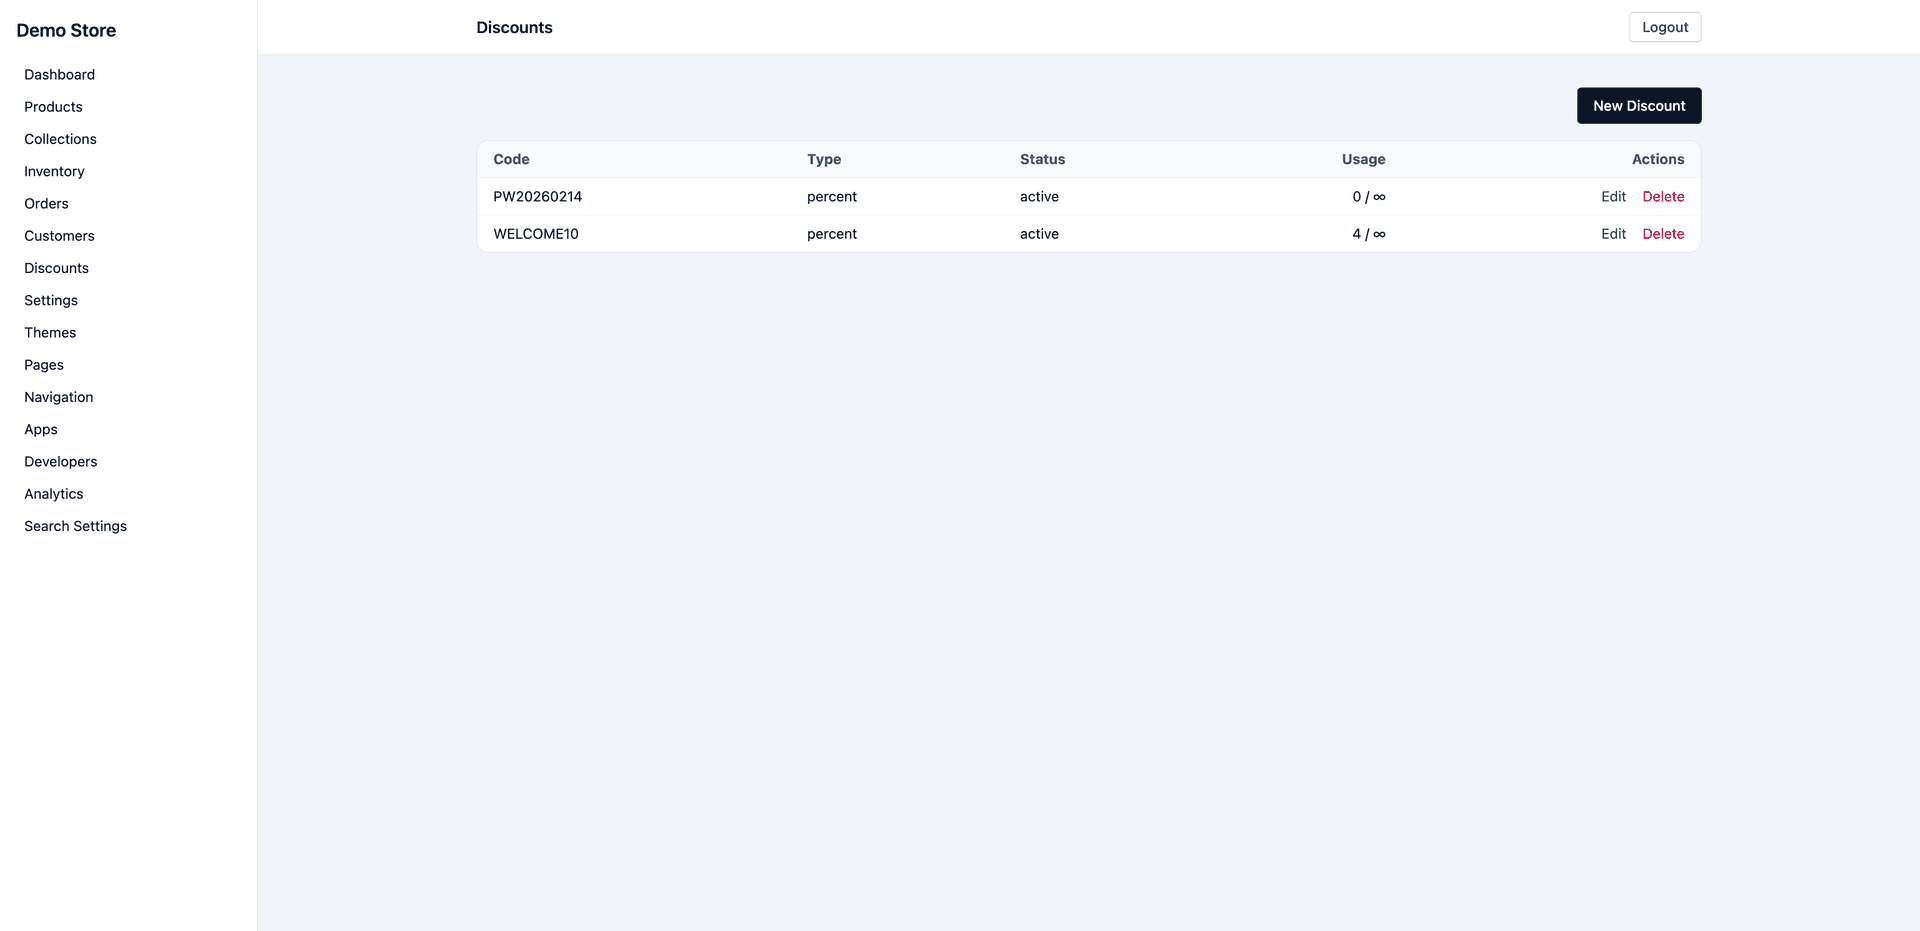Go to Customers
Image resolution: width=1920 pixels, height=931 pixels.
click(x=59, y=235)
